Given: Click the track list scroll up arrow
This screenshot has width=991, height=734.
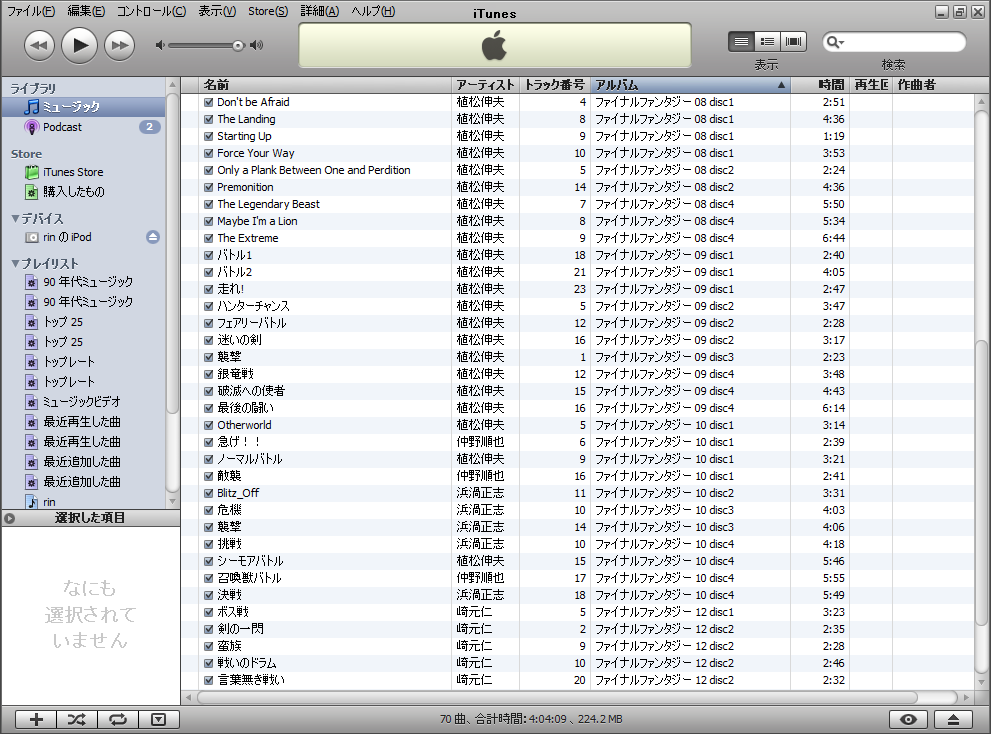Looking at the screenshot, I should (x=981, y=101).
